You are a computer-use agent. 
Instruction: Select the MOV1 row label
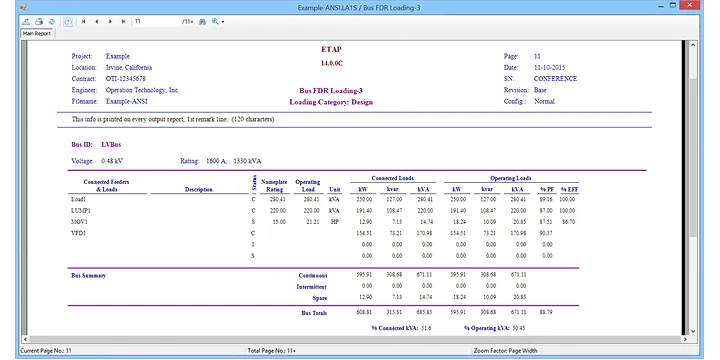78,222
